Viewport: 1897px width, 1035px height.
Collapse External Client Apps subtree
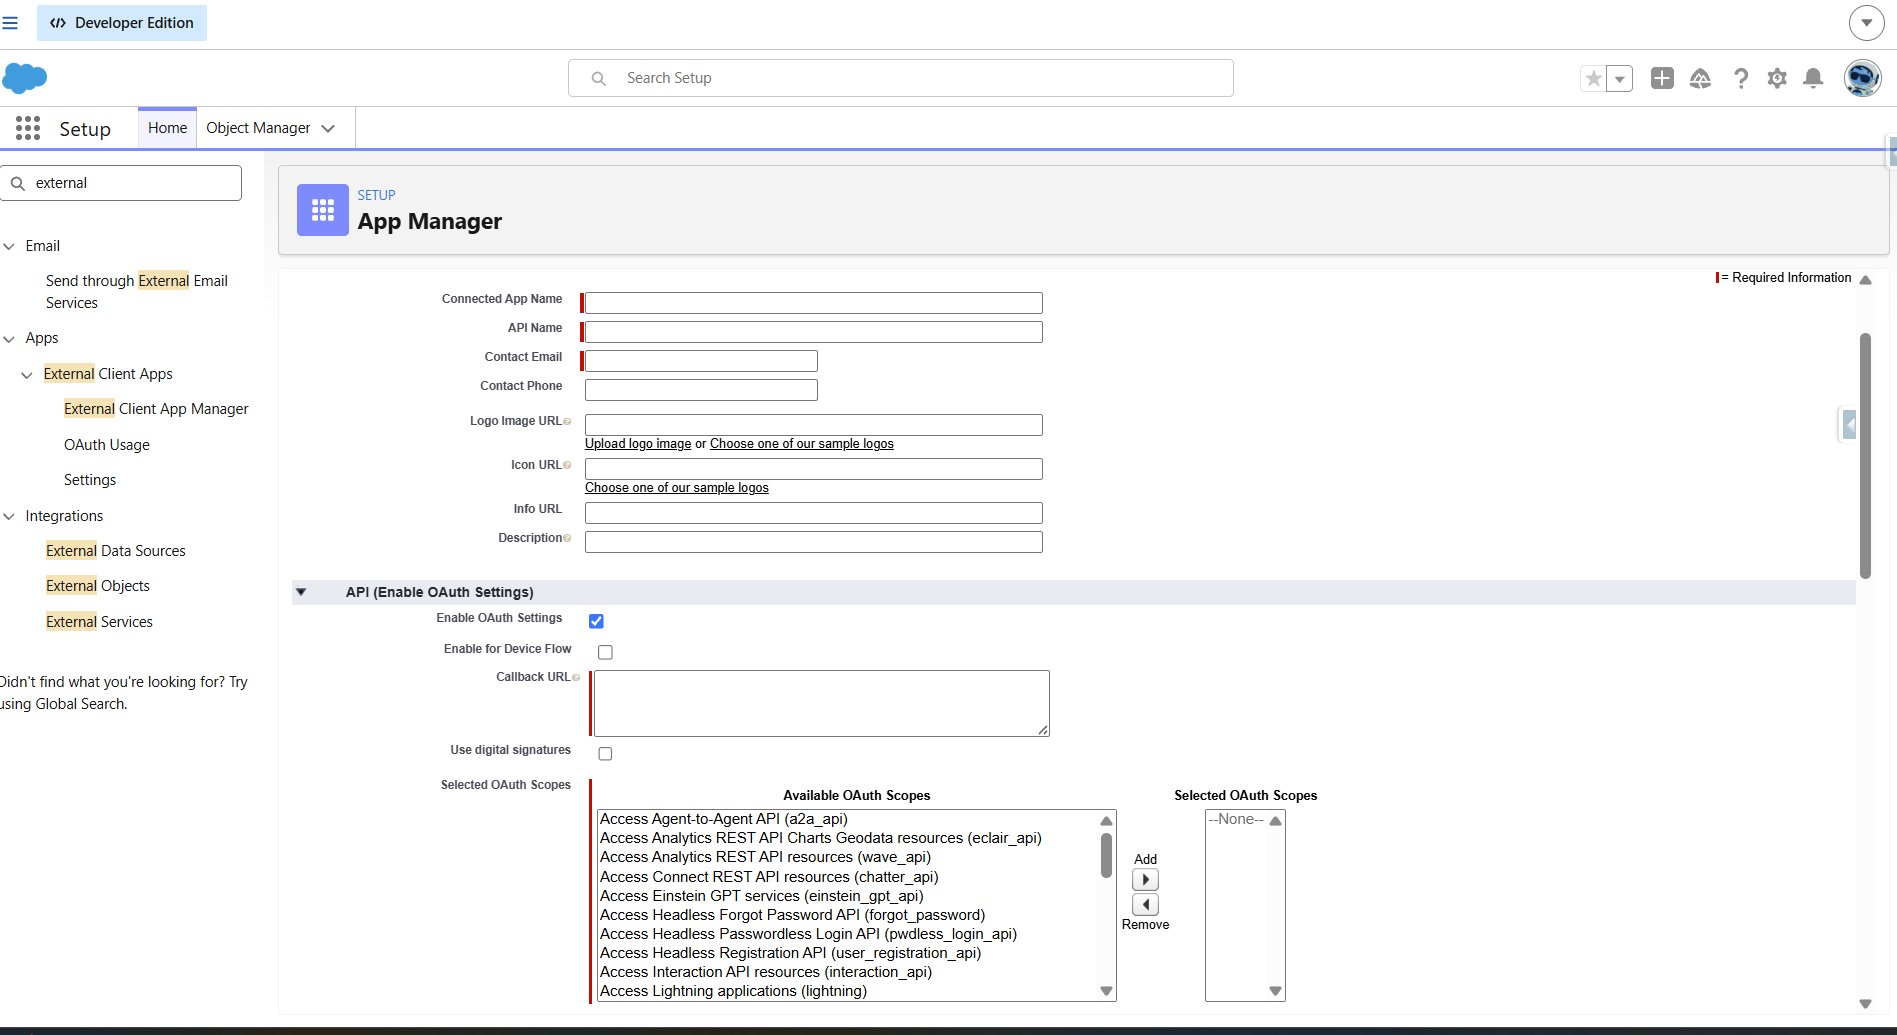coord(27,375)
